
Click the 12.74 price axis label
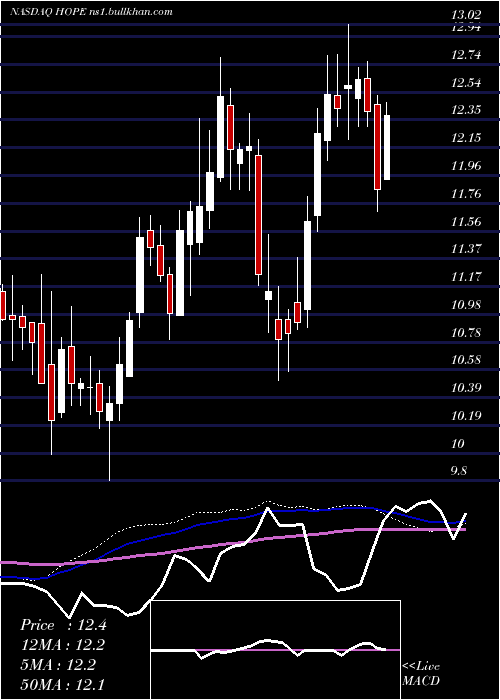[467, 55]
